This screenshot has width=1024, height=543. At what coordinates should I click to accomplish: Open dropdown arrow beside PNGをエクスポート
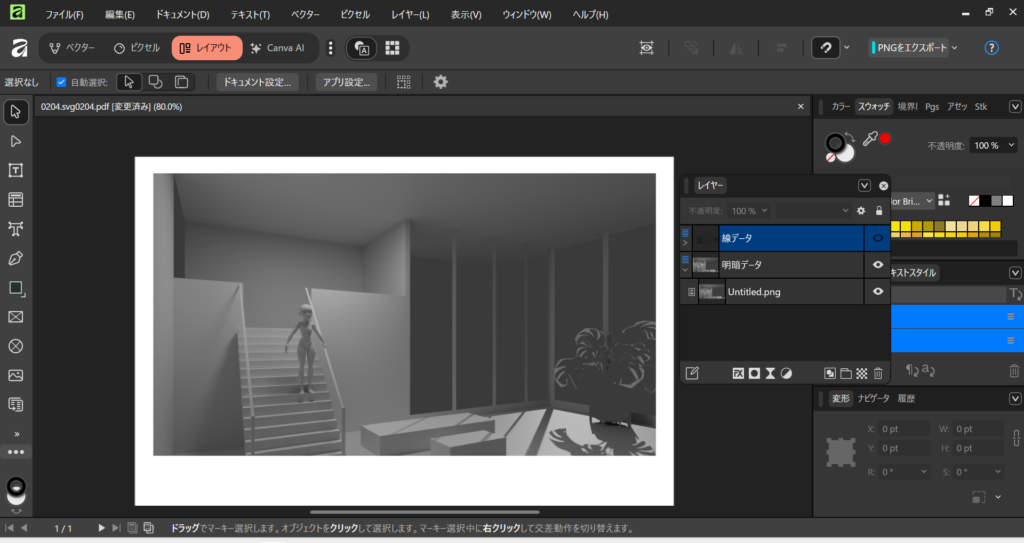(954, 47)
